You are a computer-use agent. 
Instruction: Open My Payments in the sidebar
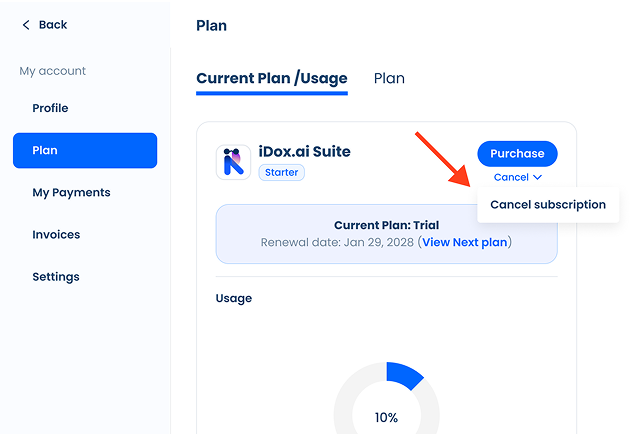click(71, 192)
